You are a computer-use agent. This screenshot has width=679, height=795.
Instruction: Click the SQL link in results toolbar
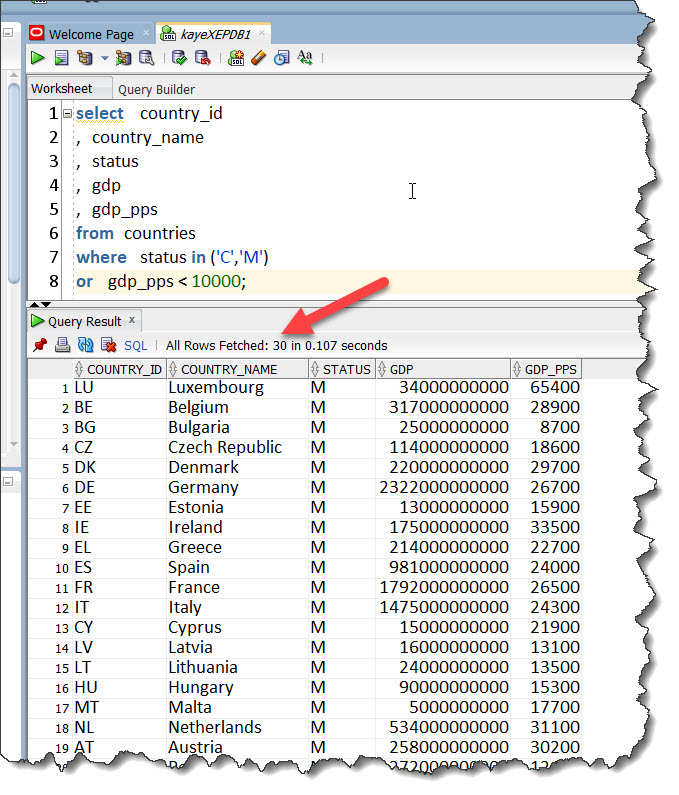[135, 346]
